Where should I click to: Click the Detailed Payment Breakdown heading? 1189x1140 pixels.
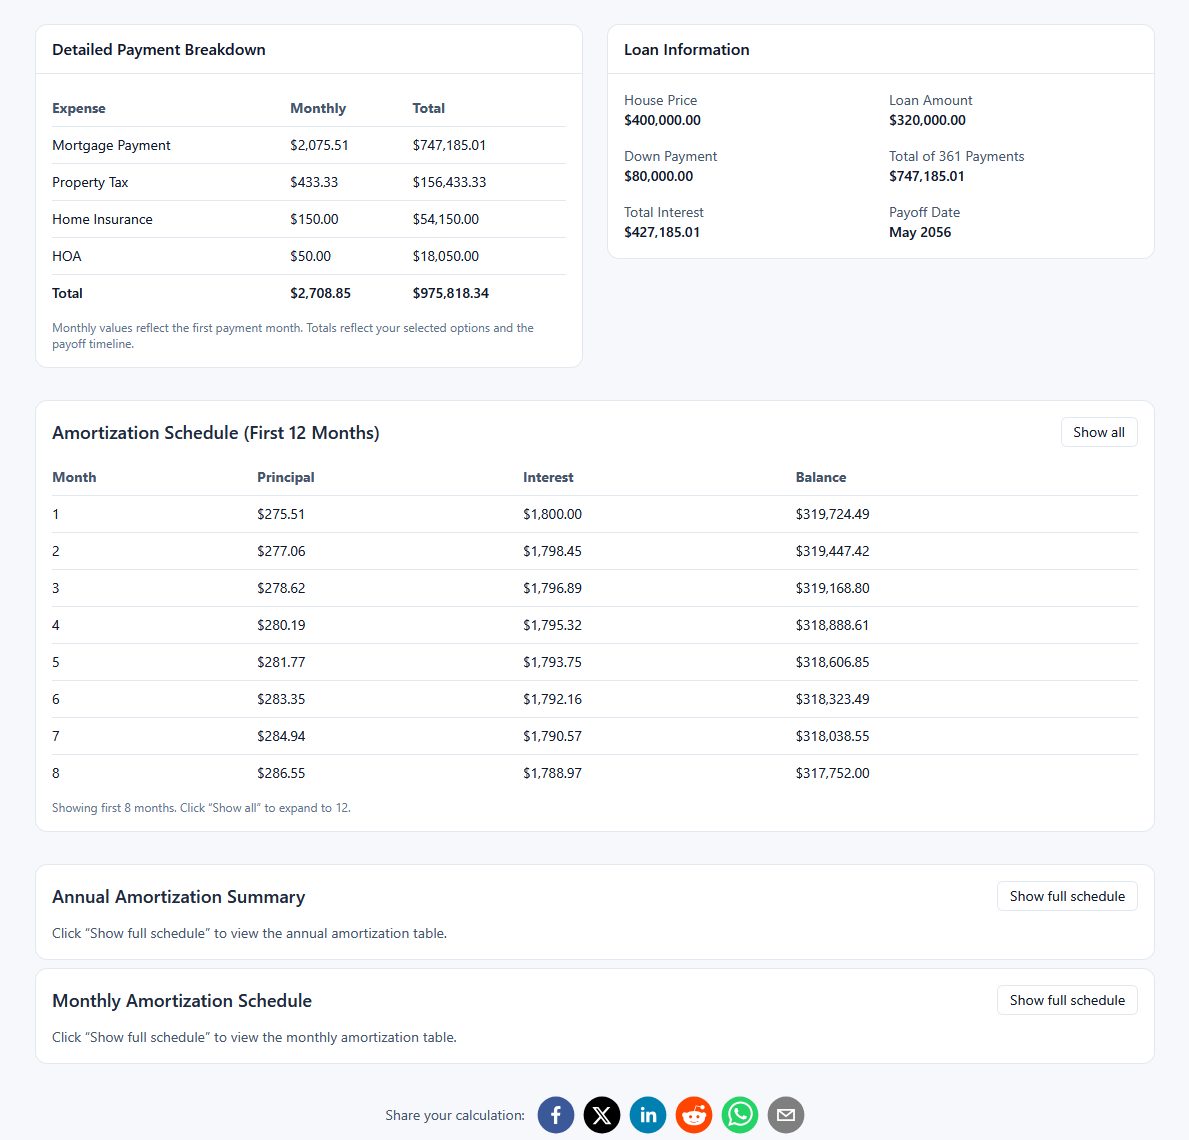coord(159,50)
